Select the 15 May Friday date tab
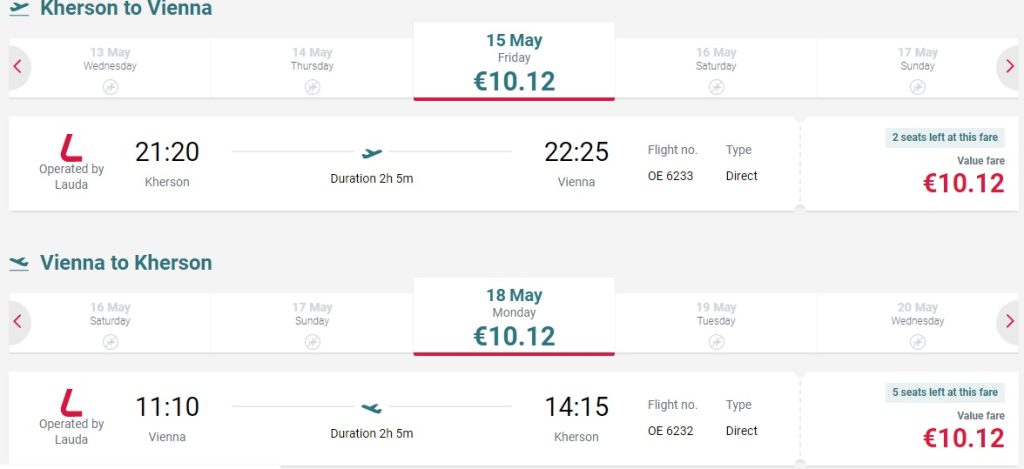 point(513,62)
